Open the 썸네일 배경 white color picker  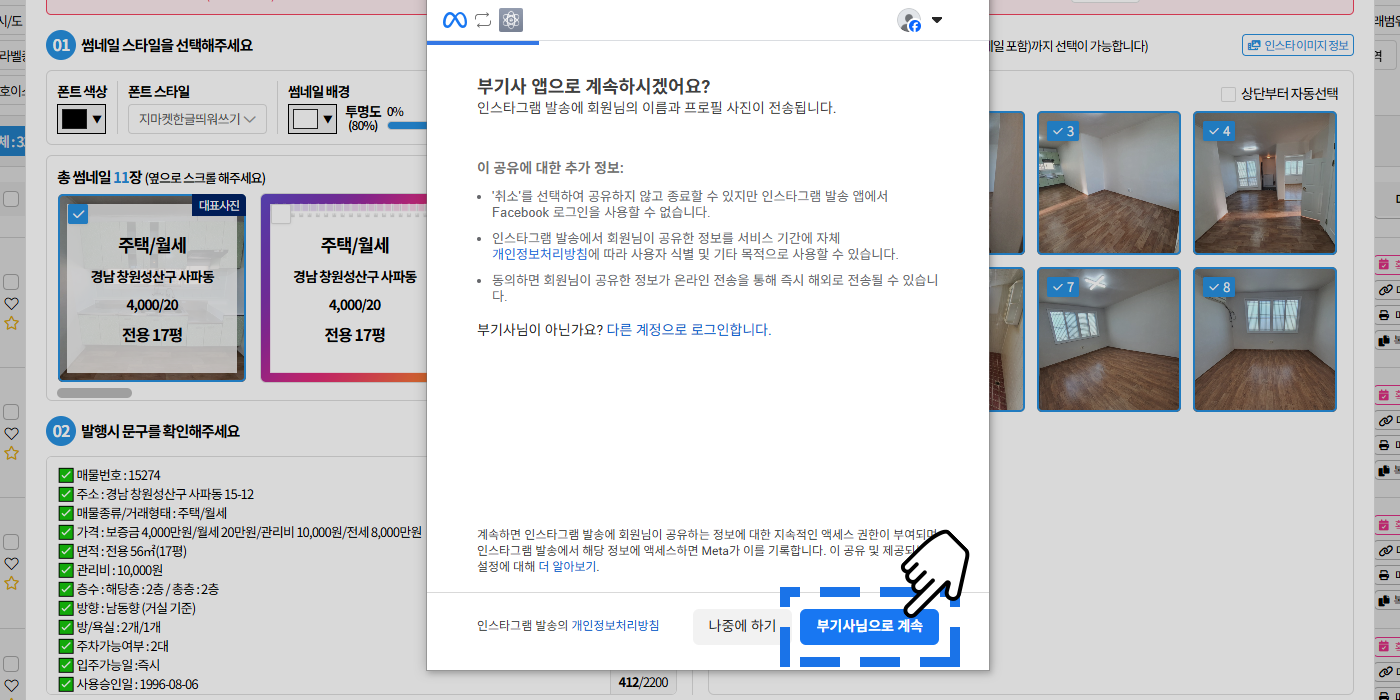coord(313,119)
